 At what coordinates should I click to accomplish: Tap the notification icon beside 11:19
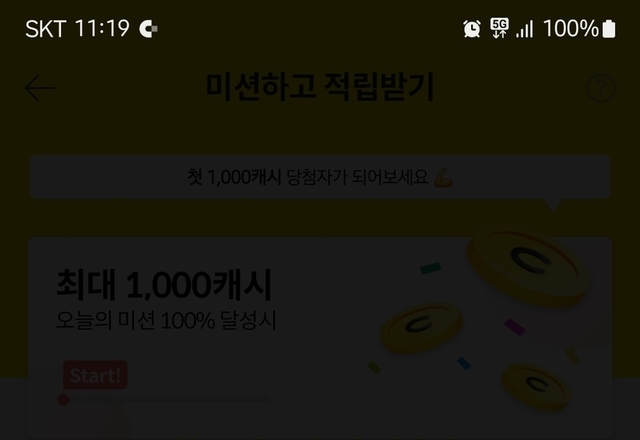[x=148, y=29]
